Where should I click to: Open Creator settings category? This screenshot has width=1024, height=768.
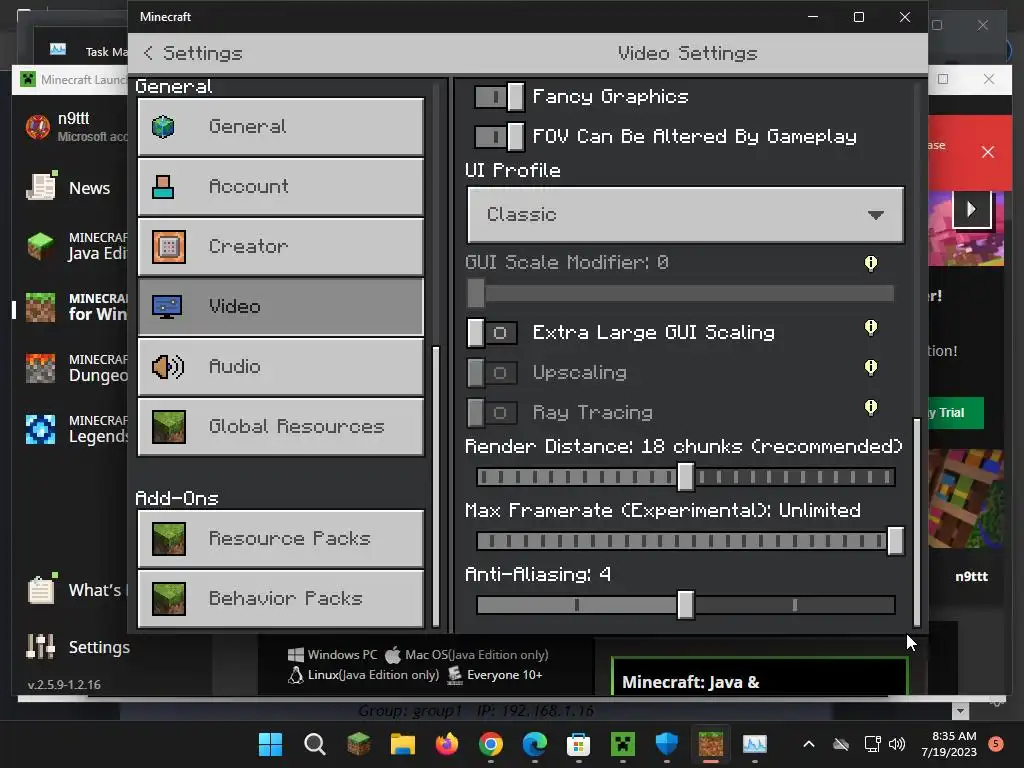coord(281,247)
